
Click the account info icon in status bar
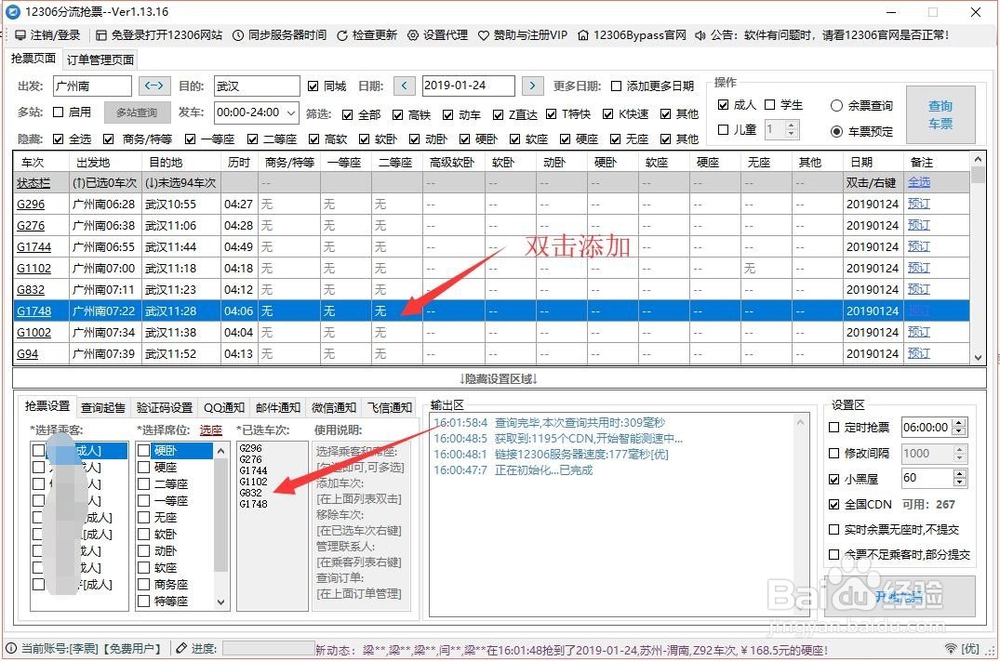(x=11, y=648)
